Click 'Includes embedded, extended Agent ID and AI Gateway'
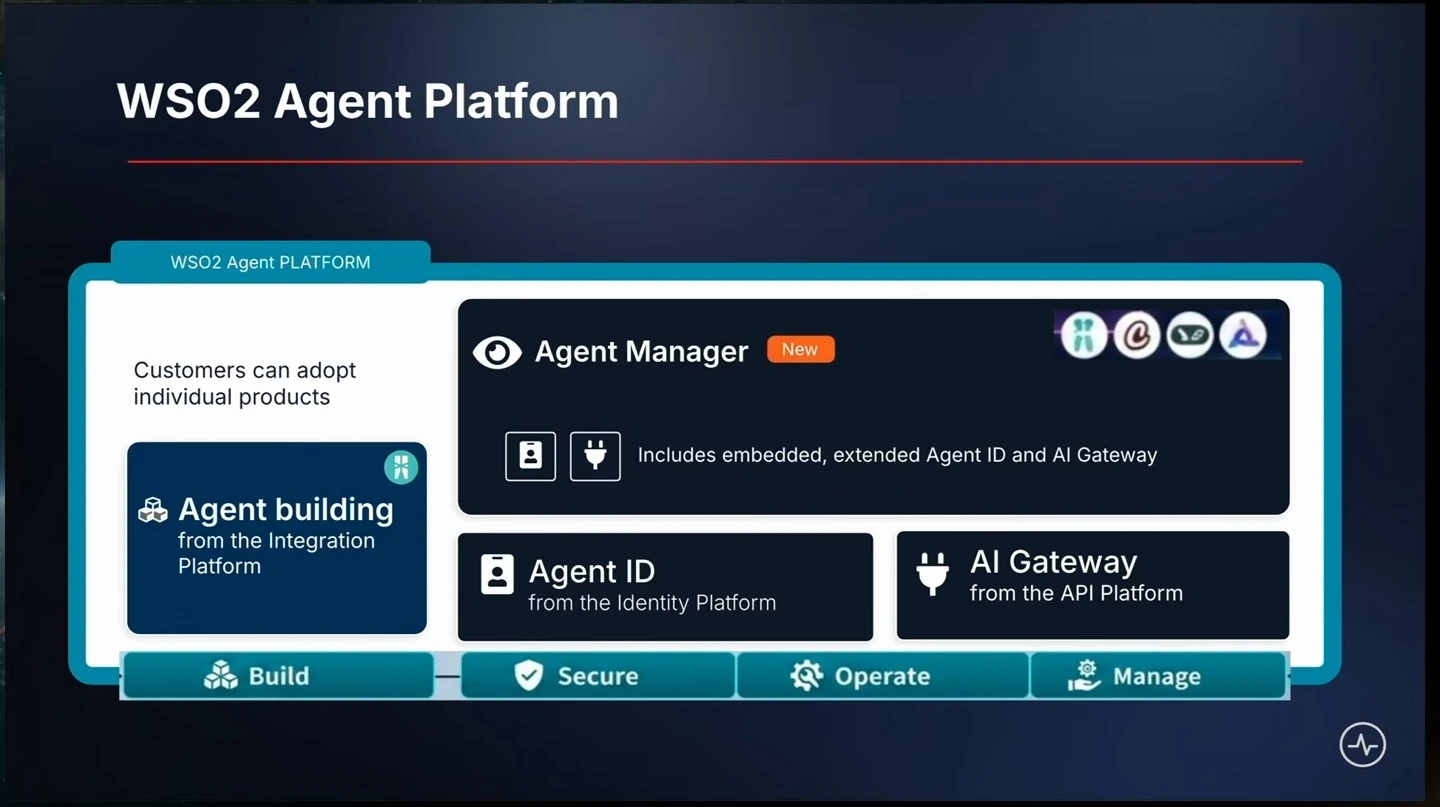This screenshot has width=1440, height=807. 897,455
